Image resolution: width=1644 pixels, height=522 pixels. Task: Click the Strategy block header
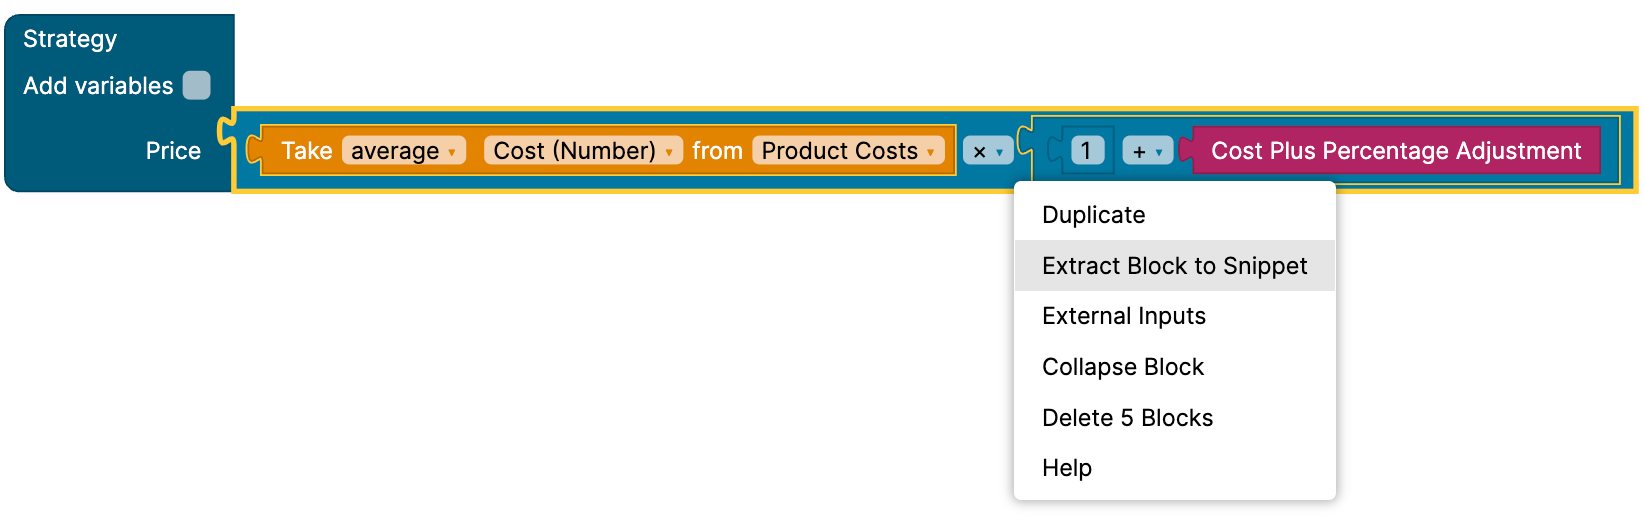tap(70, 39)
